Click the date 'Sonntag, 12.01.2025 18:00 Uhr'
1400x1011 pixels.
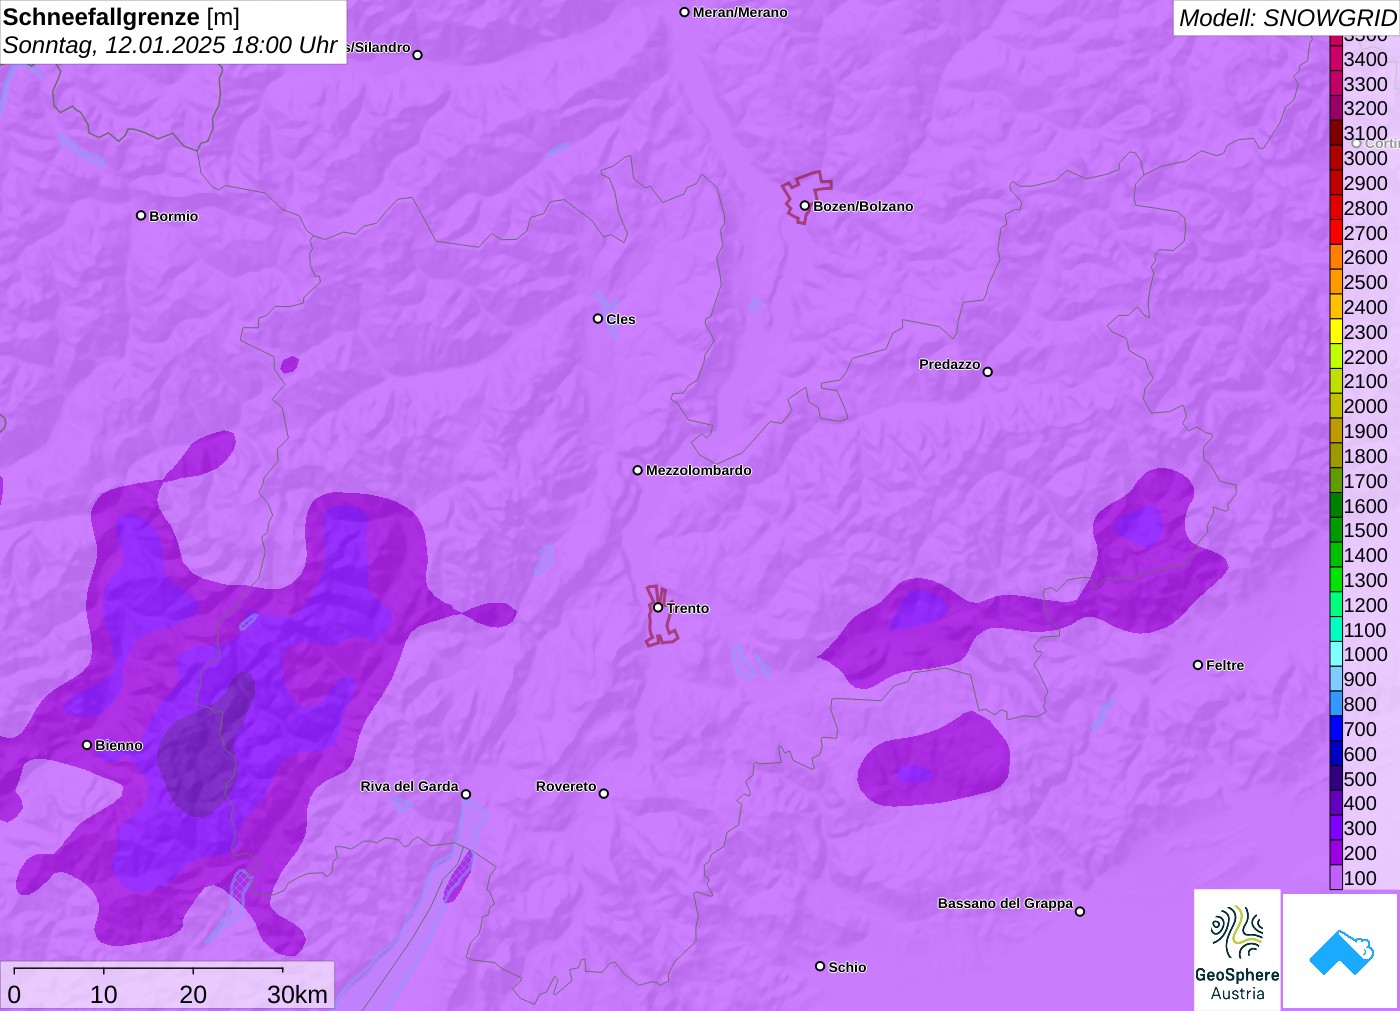(170, 45)
